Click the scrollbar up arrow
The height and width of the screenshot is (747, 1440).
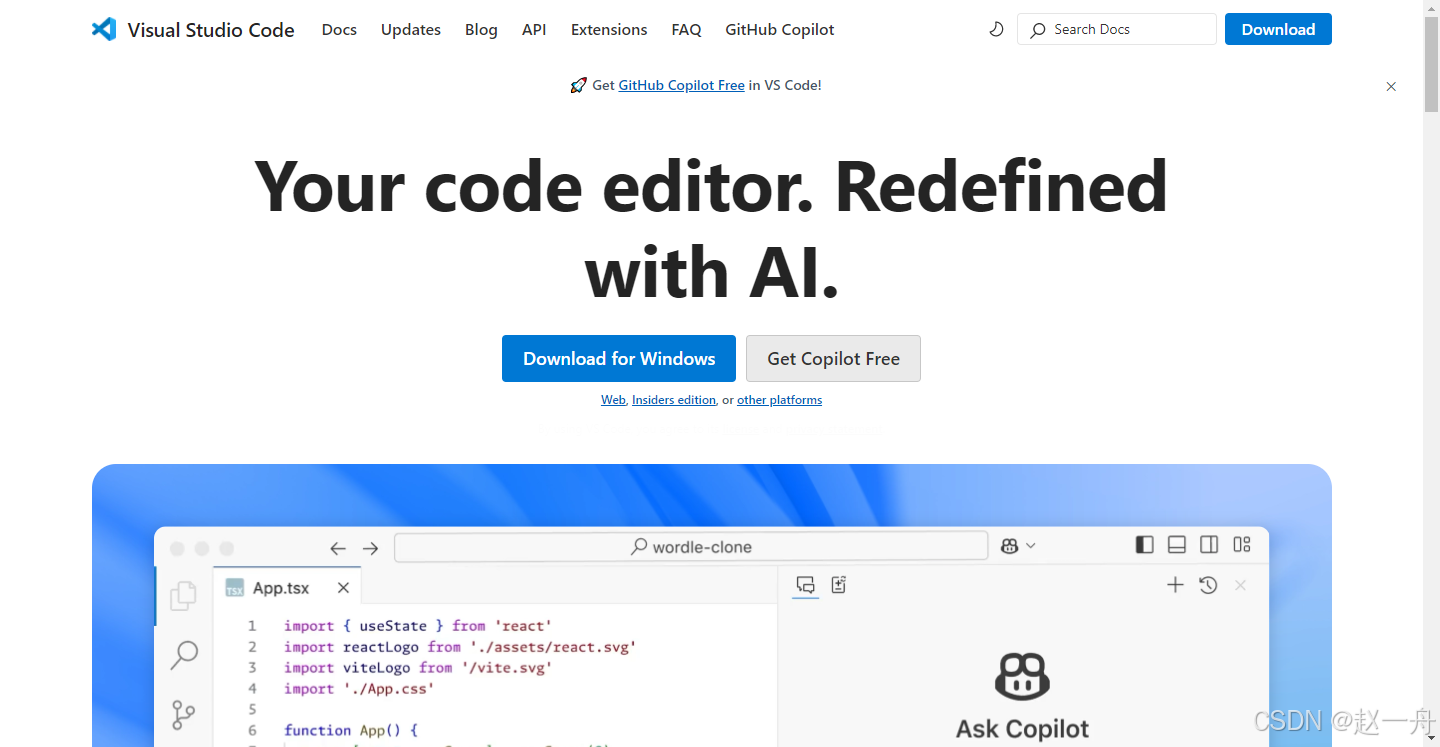tap(1431, 8)
